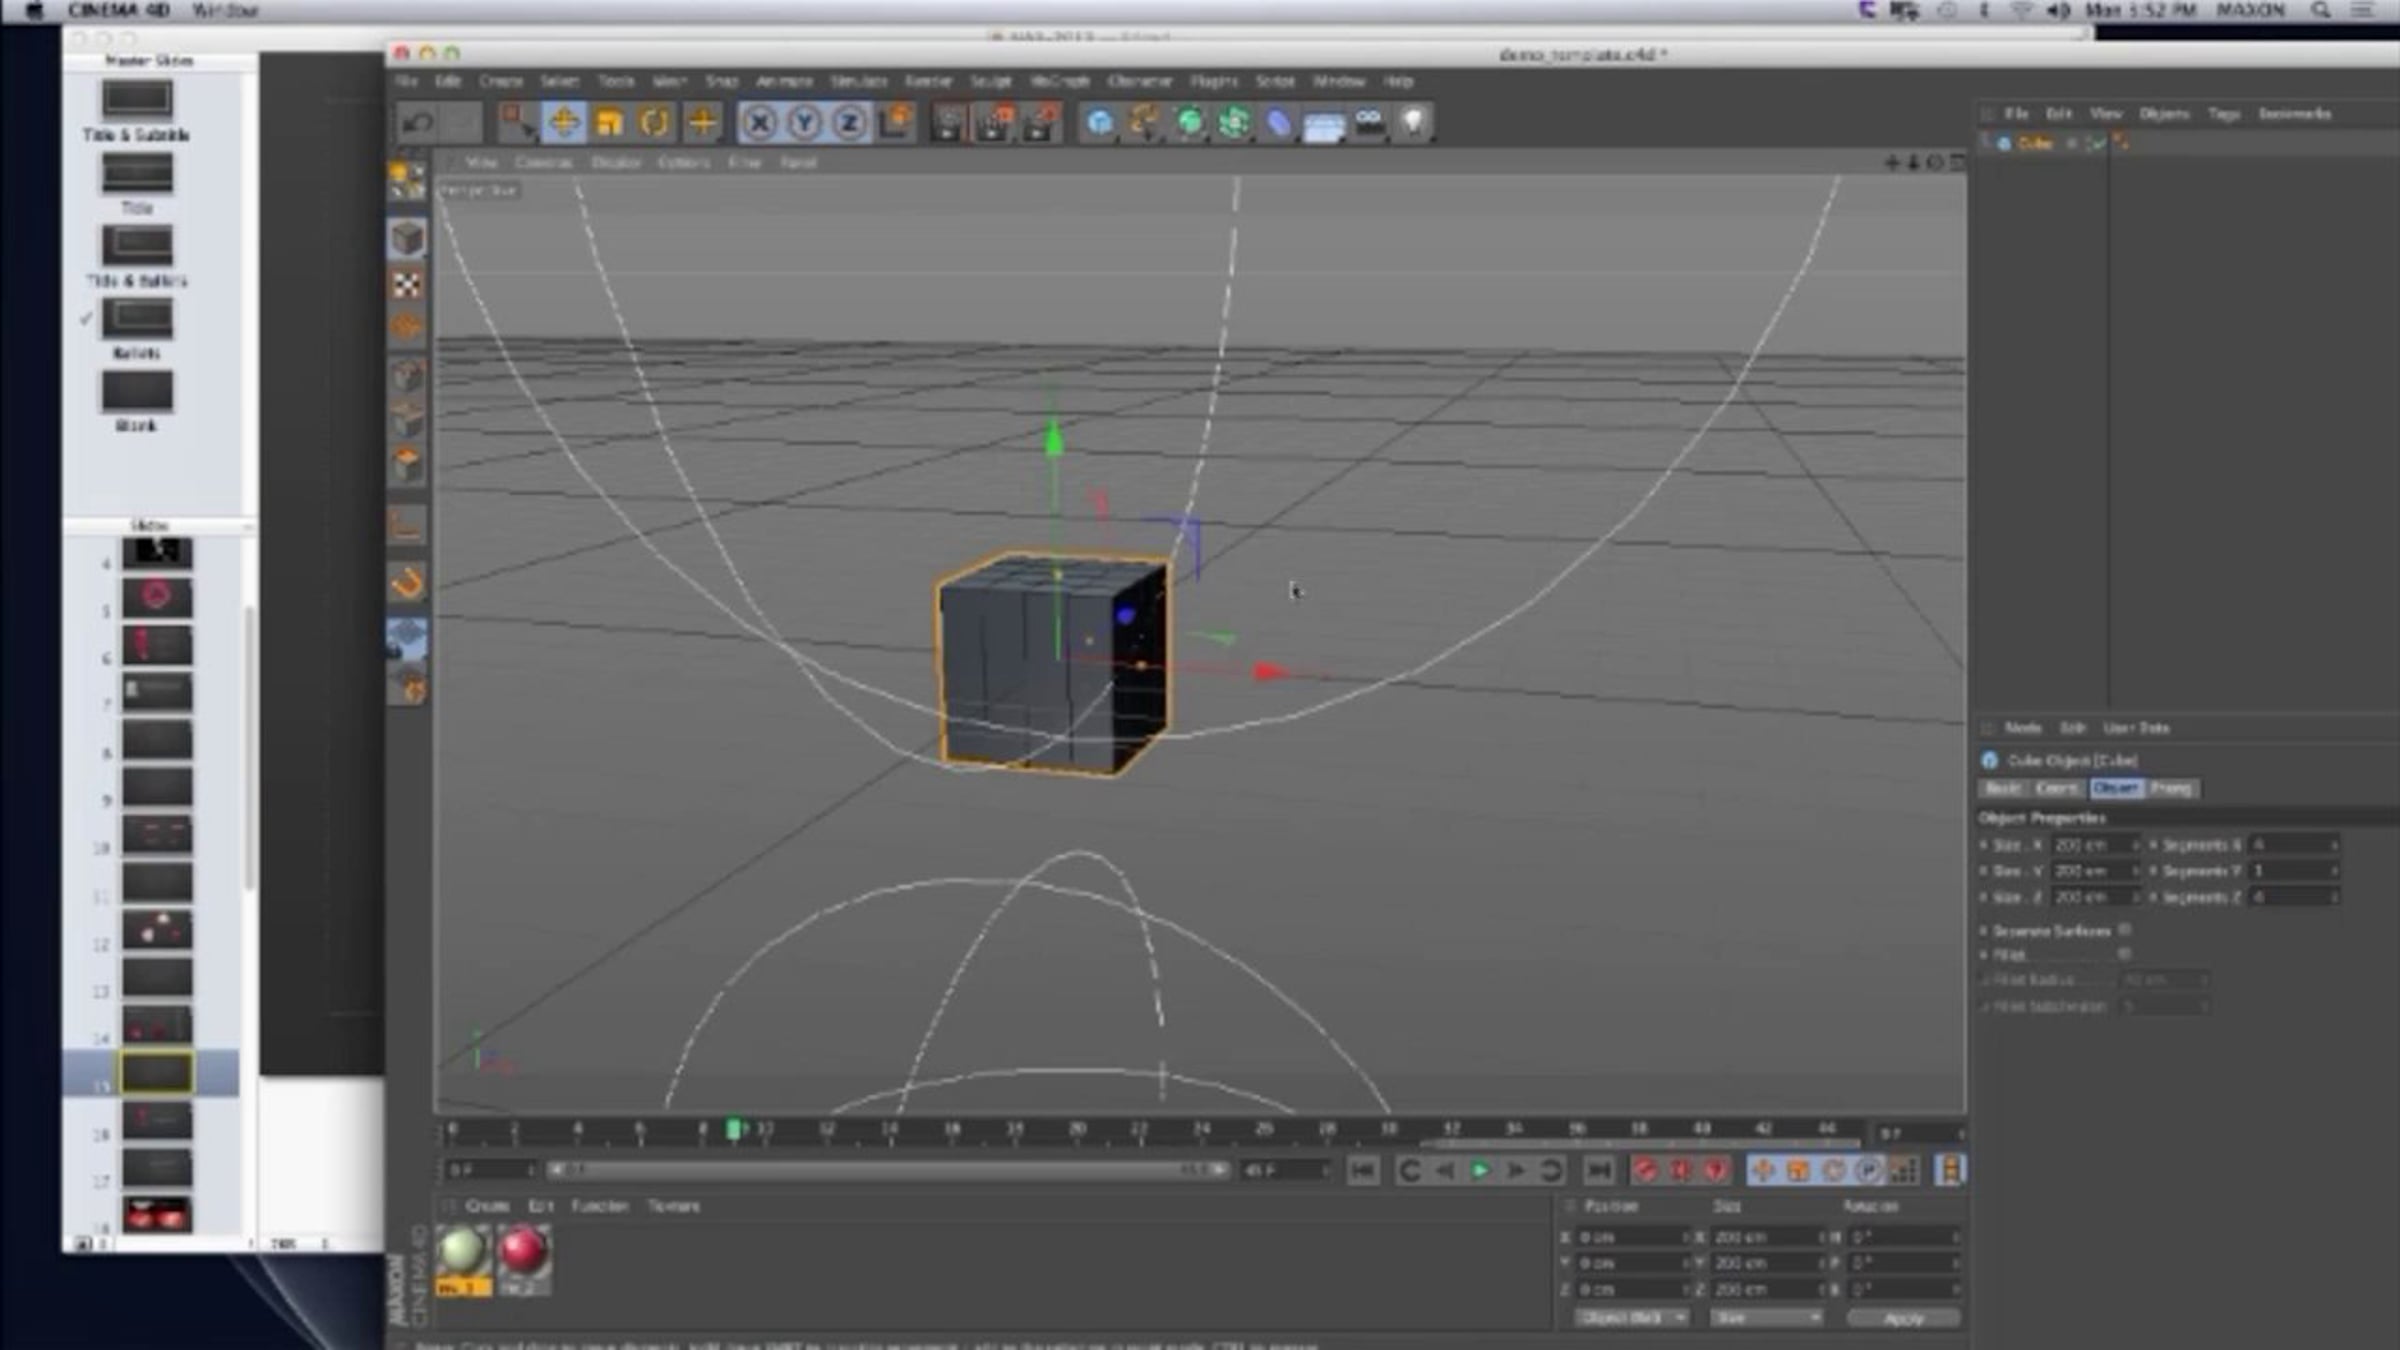This screenshot has width=2400, height=1350.
Task: Click the green playhead on the timeline
Action: tap(733, 1130)
